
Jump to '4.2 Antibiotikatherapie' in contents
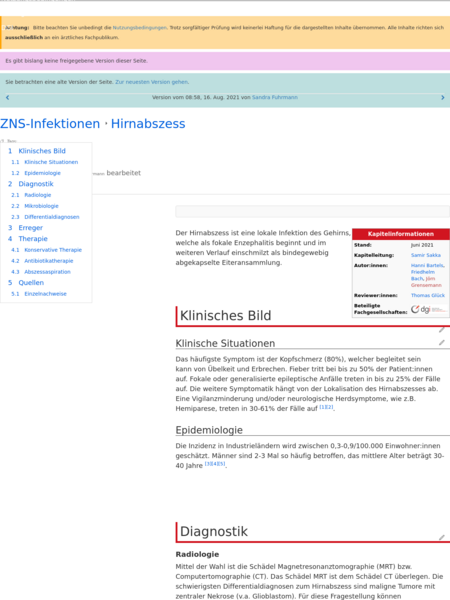42,261
